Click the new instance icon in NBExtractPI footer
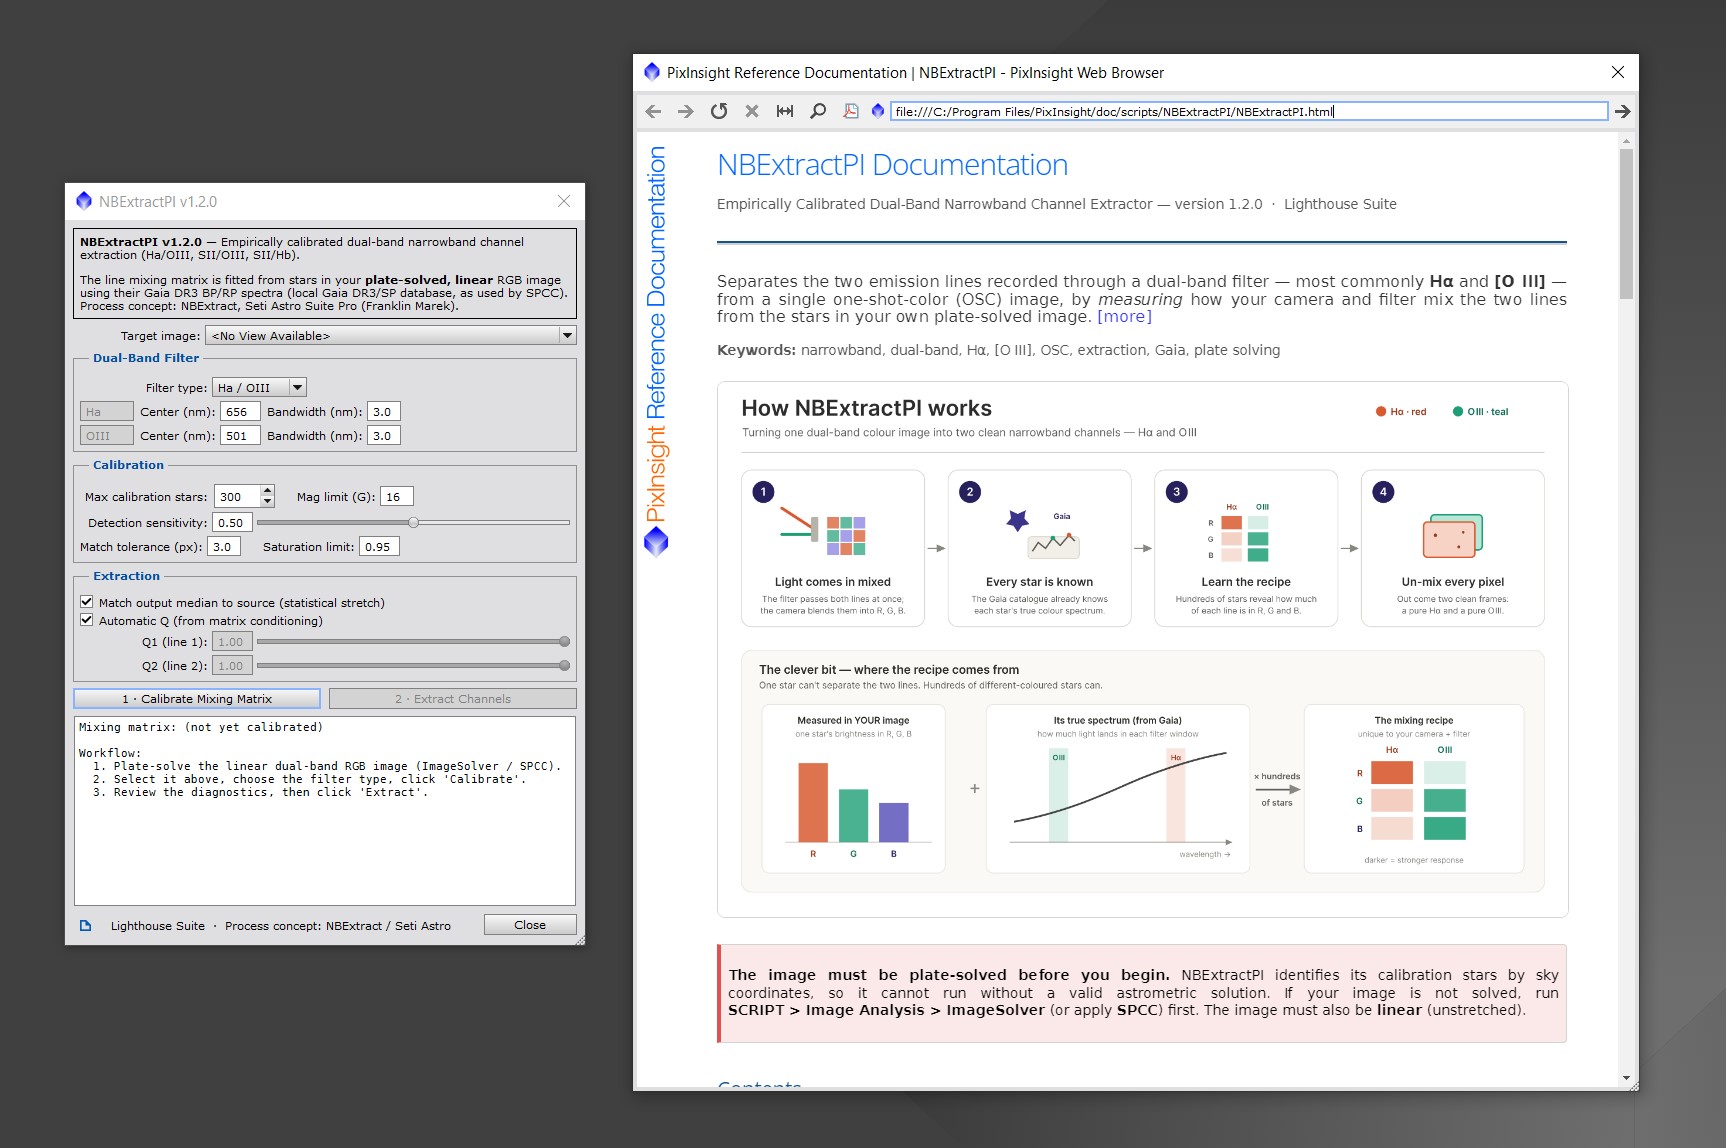 pyautogui.click(x=86, y=926)
